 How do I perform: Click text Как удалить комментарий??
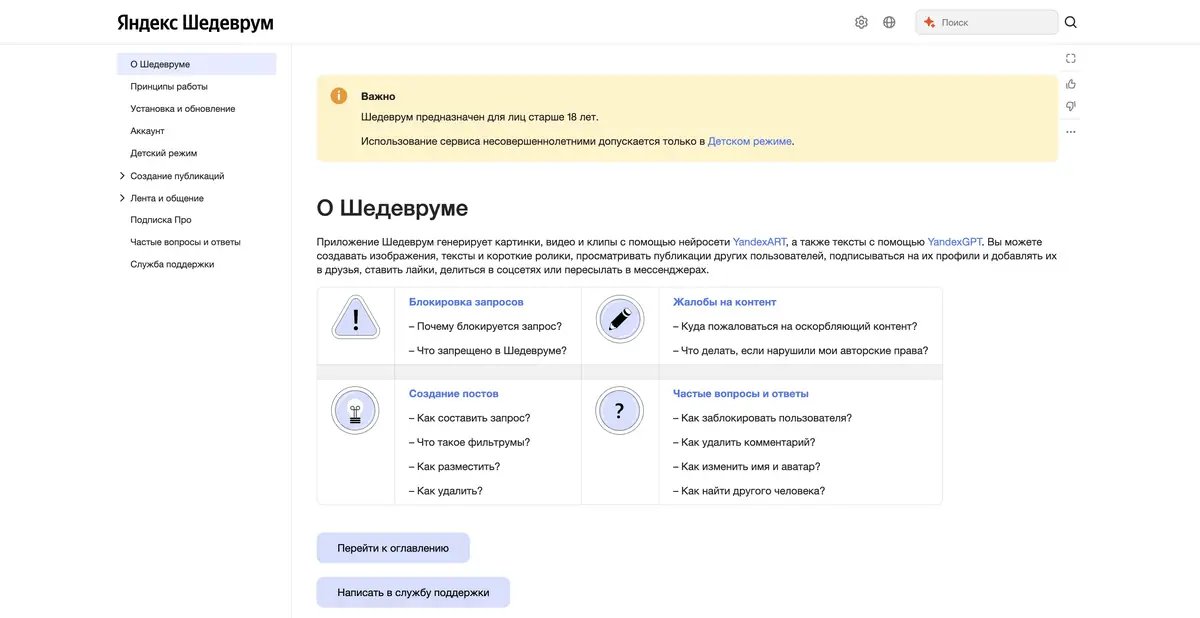pyautogui.click(x=748, y=442)
